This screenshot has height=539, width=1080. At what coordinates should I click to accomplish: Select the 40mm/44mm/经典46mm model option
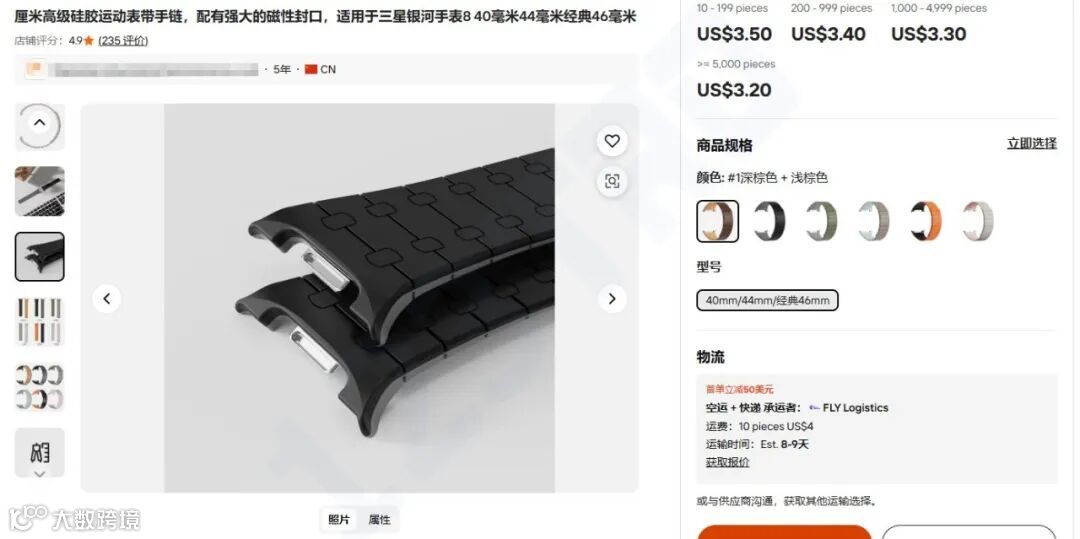point(767,300)
